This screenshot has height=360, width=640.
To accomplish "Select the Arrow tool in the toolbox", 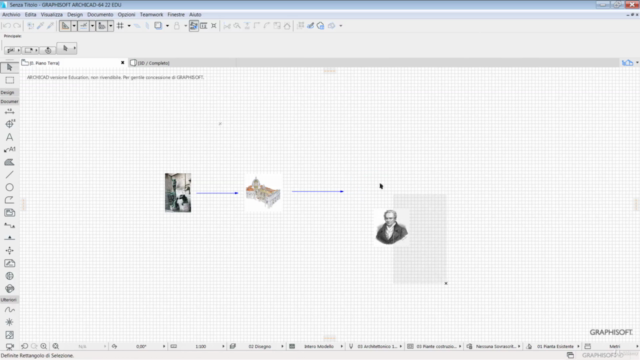I will pos(9,67).
